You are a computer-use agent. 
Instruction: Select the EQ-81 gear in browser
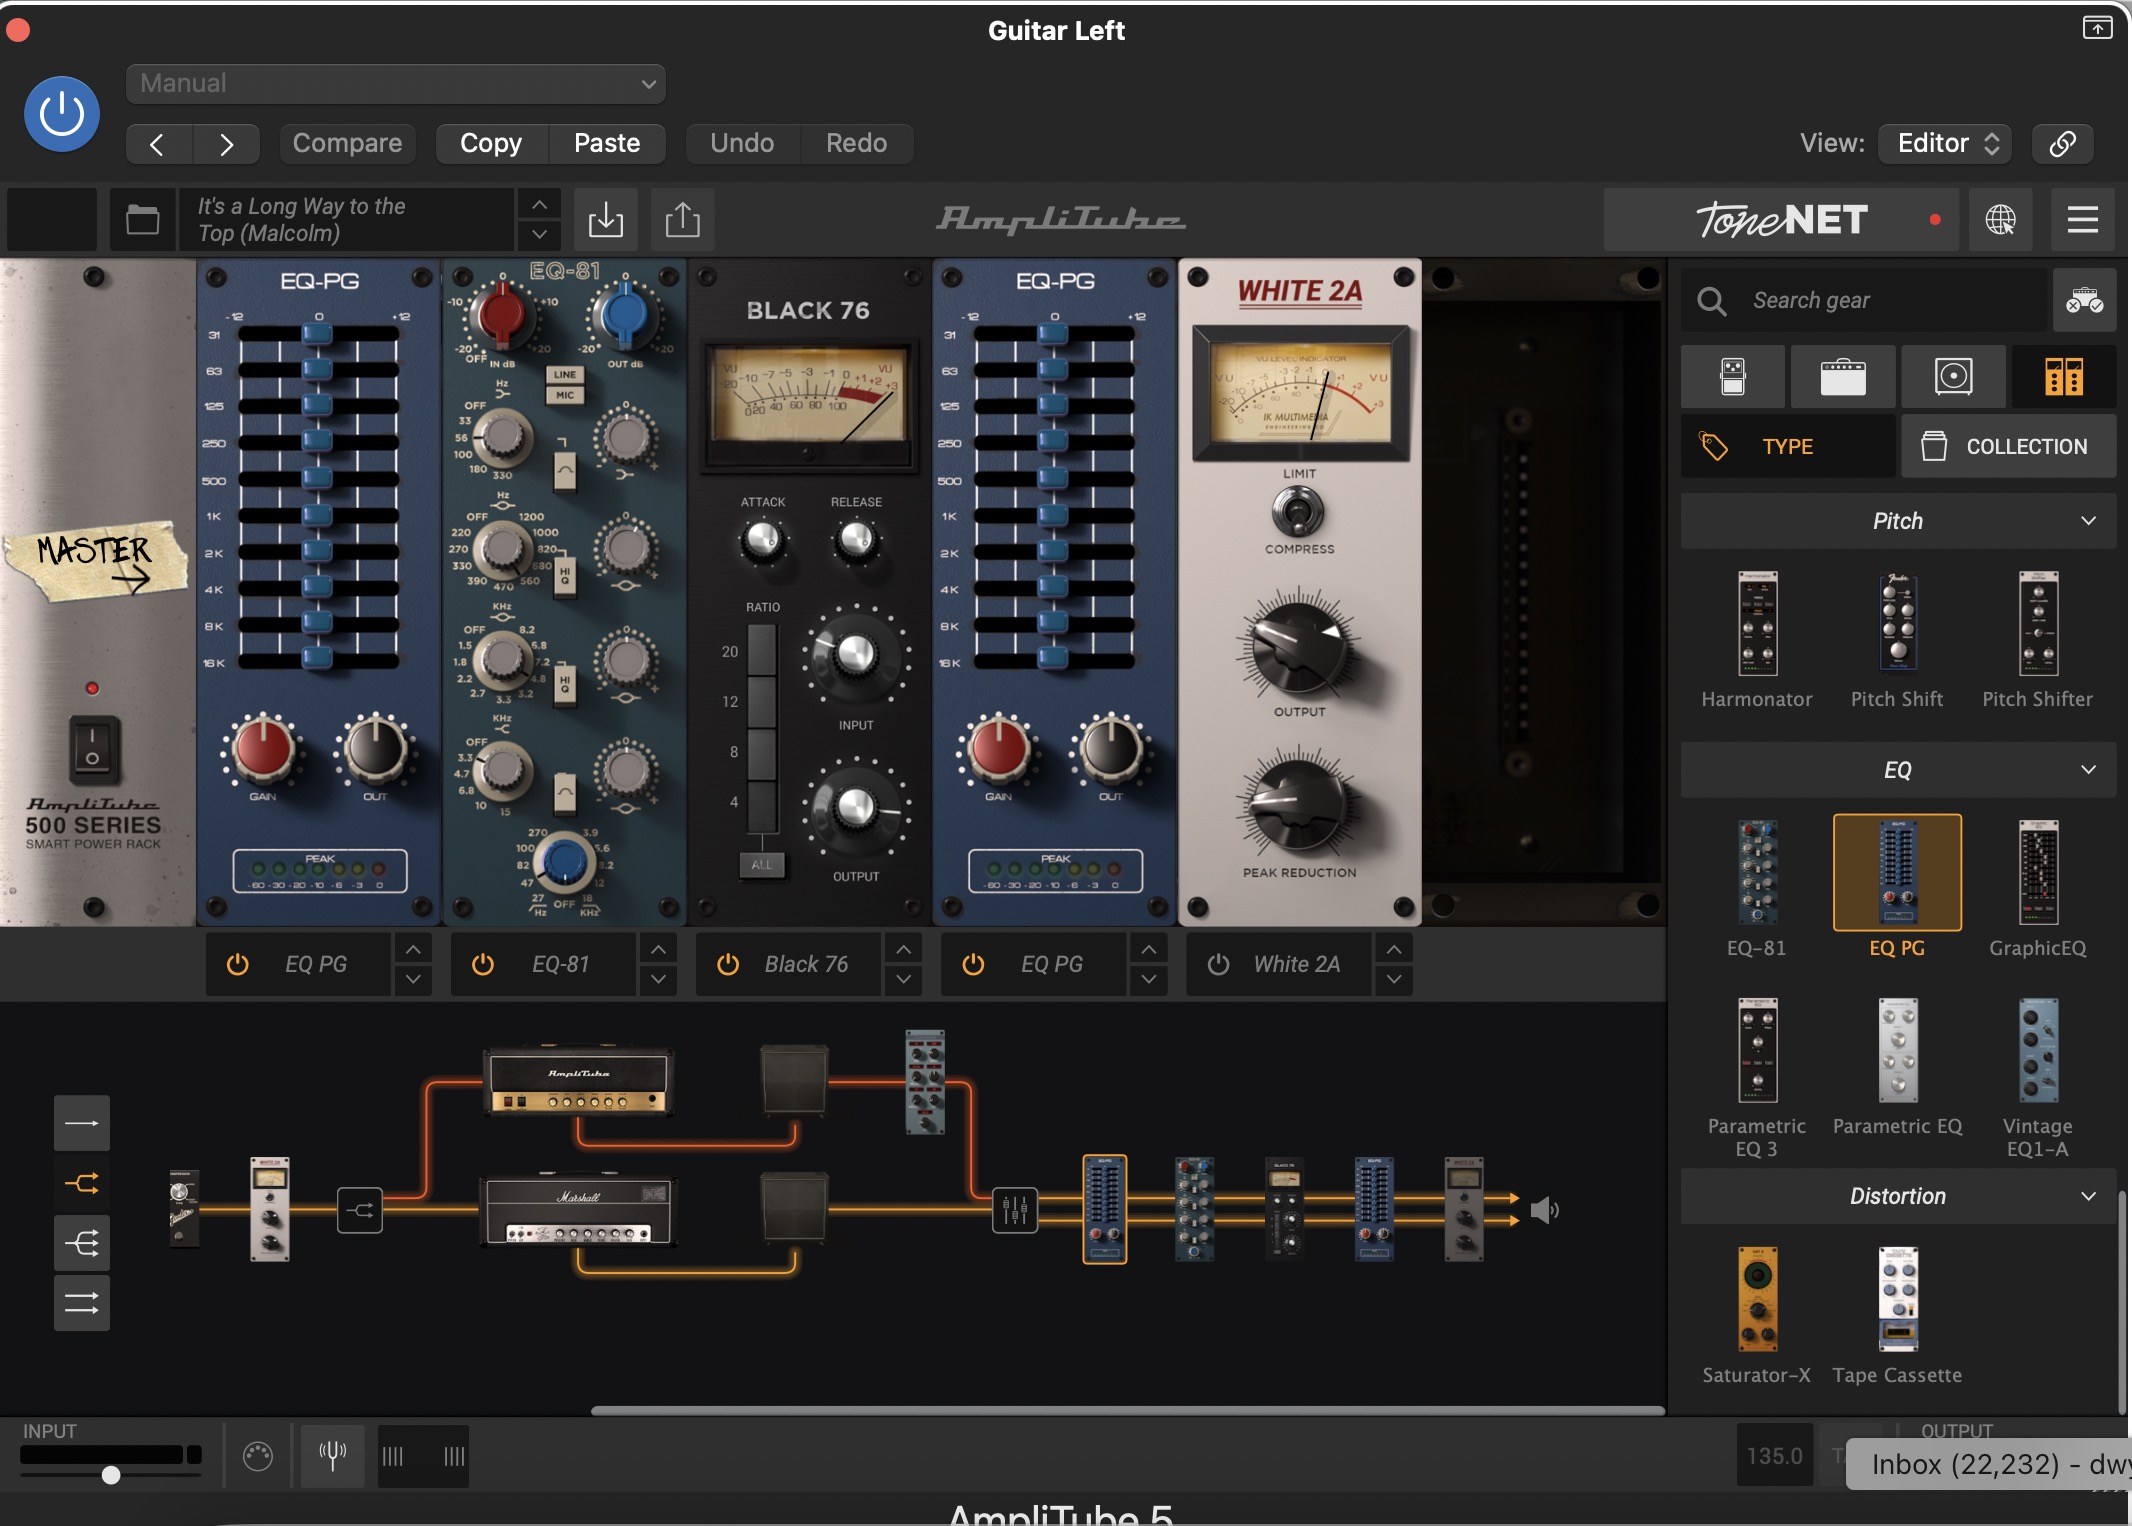point(1757,873)
